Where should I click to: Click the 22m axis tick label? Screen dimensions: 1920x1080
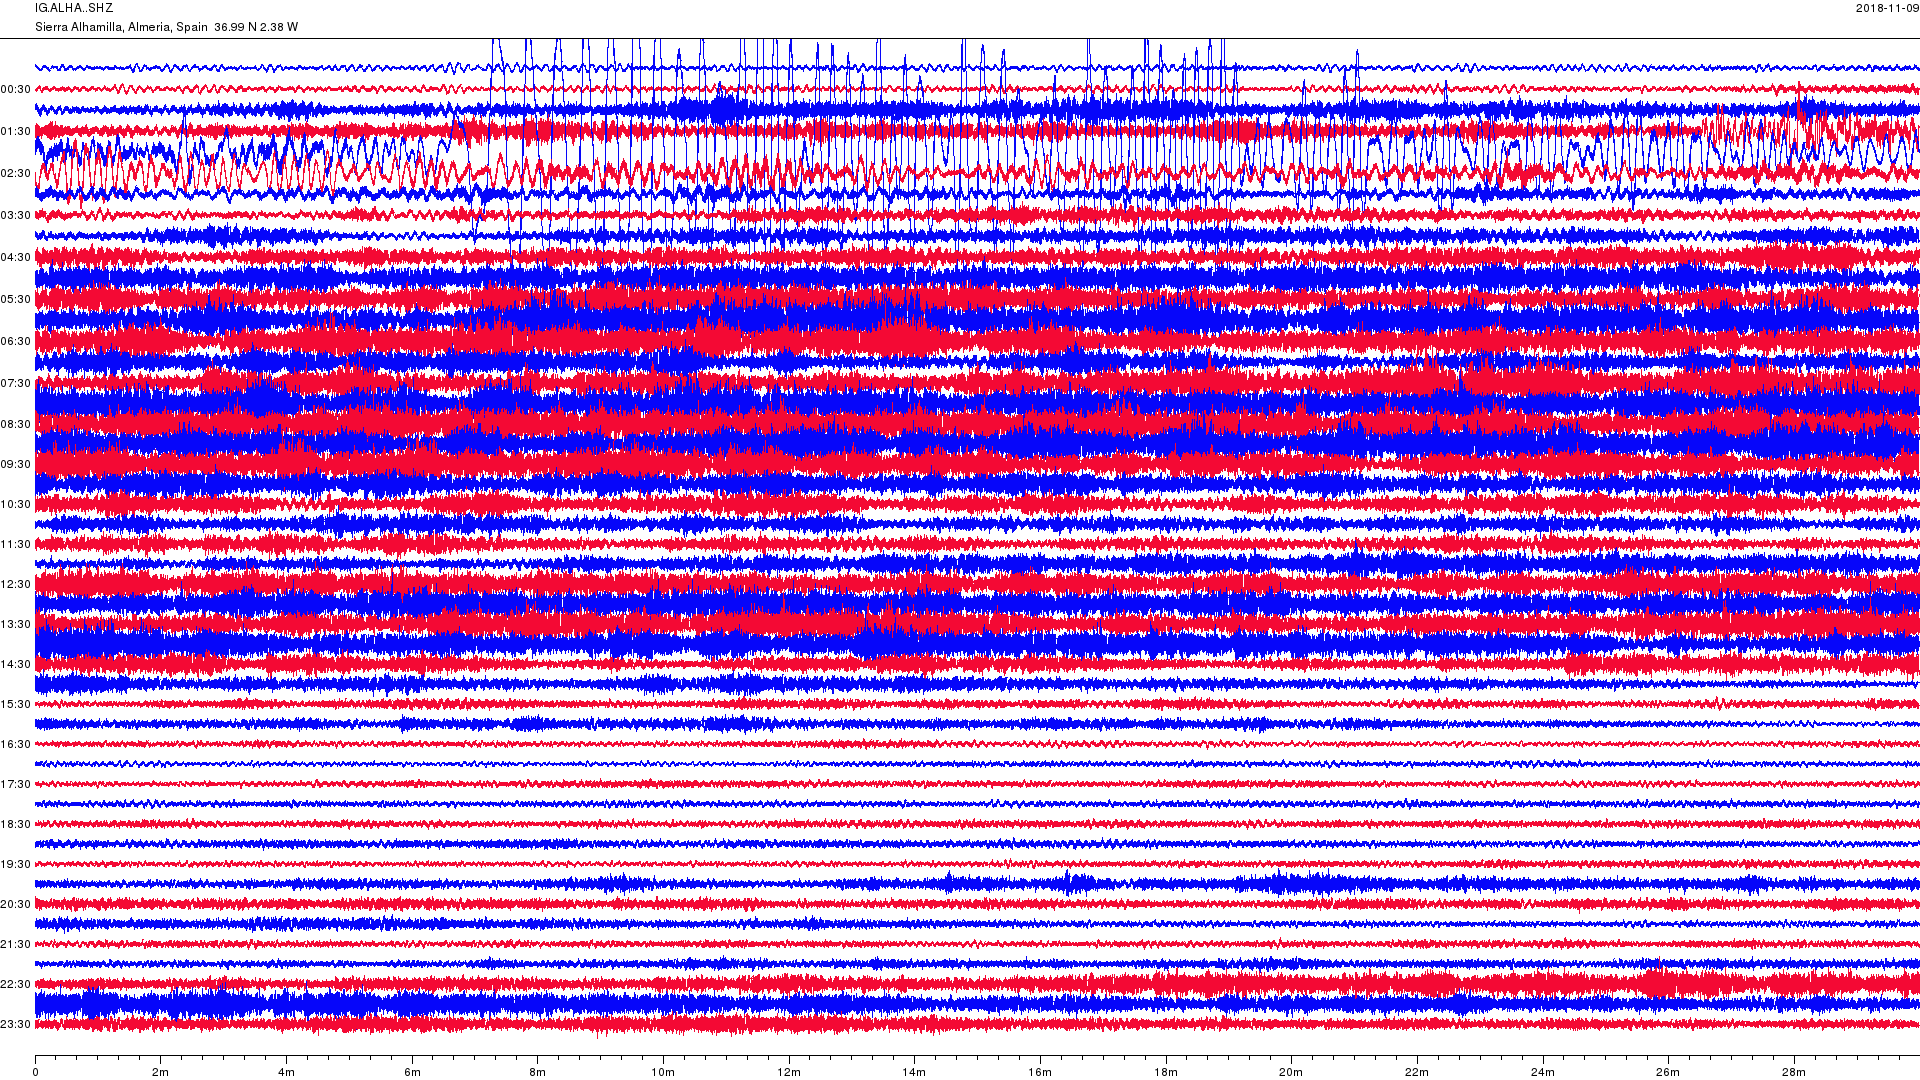click(x=1417, y=1073)
